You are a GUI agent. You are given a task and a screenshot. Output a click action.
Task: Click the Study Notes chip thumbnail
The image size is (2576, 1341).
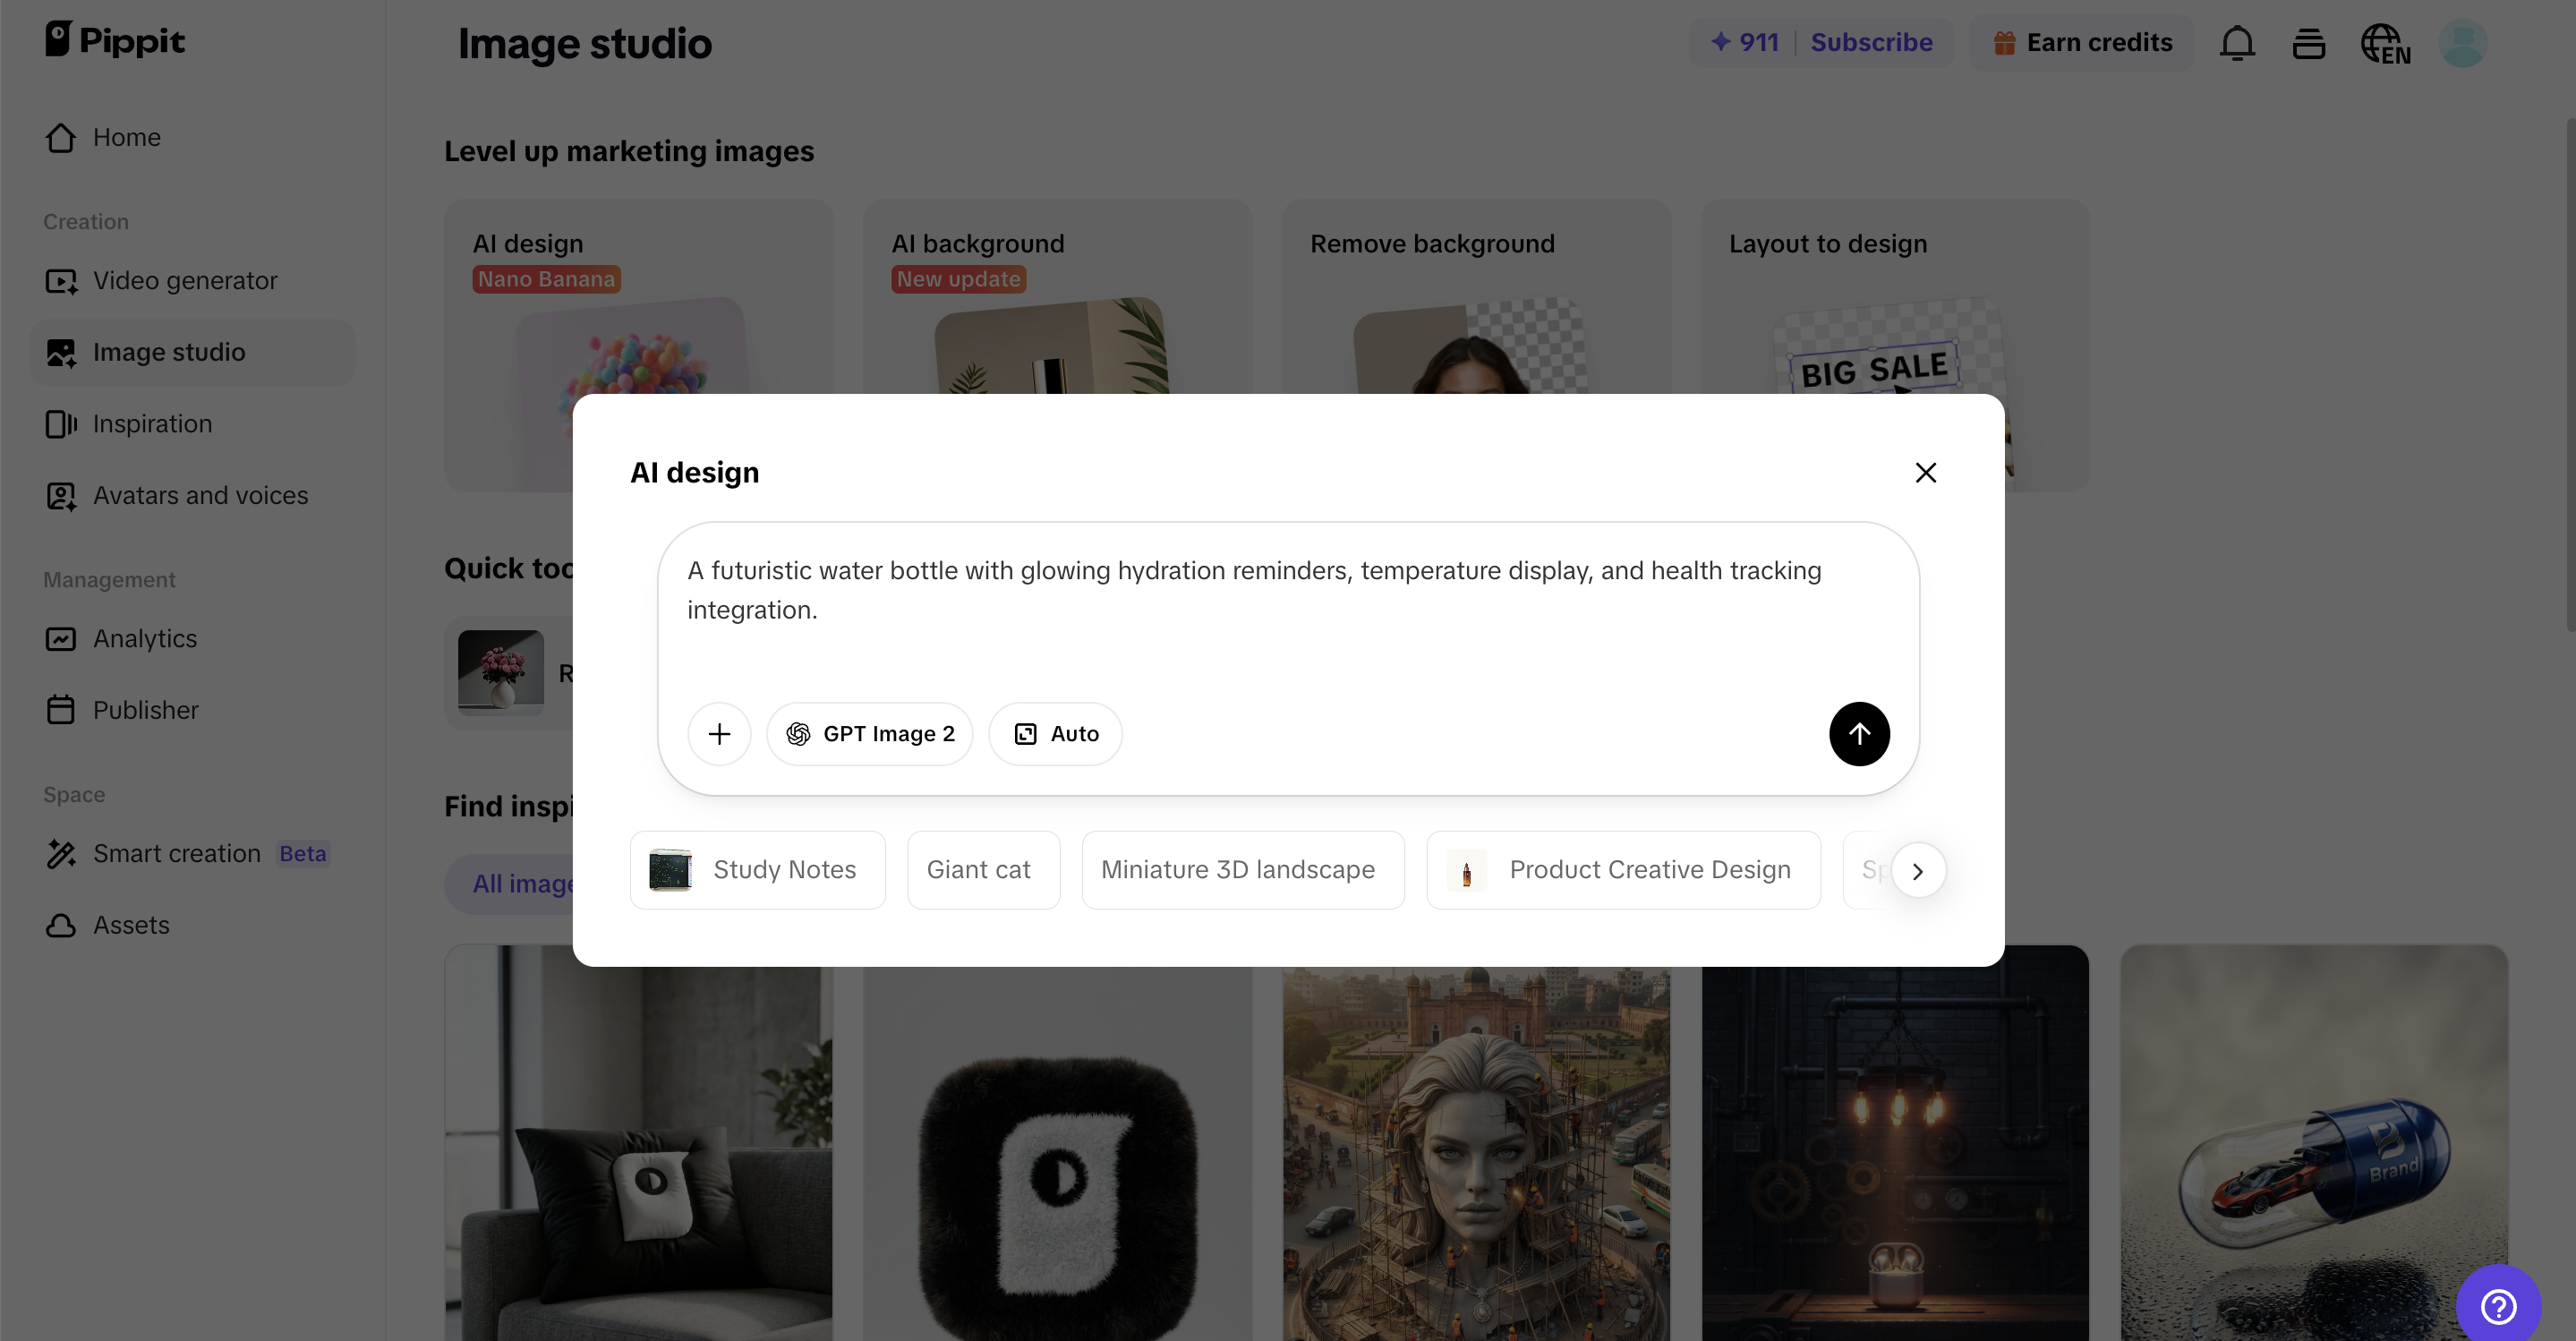pos(670,870)
